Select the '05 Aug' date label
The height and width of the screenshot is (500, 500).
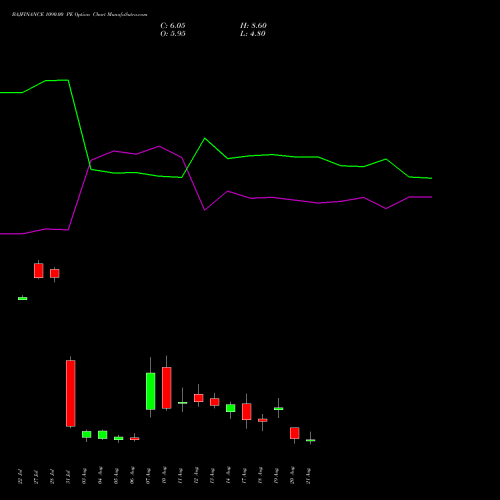(116, 476)
